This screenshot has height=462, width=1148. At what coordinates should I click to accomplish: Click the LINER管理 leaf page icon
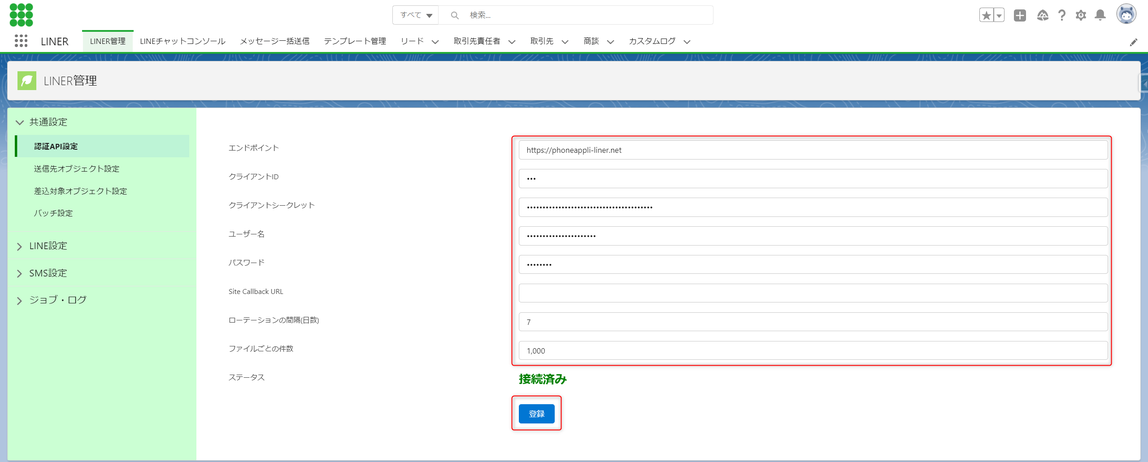27,81
